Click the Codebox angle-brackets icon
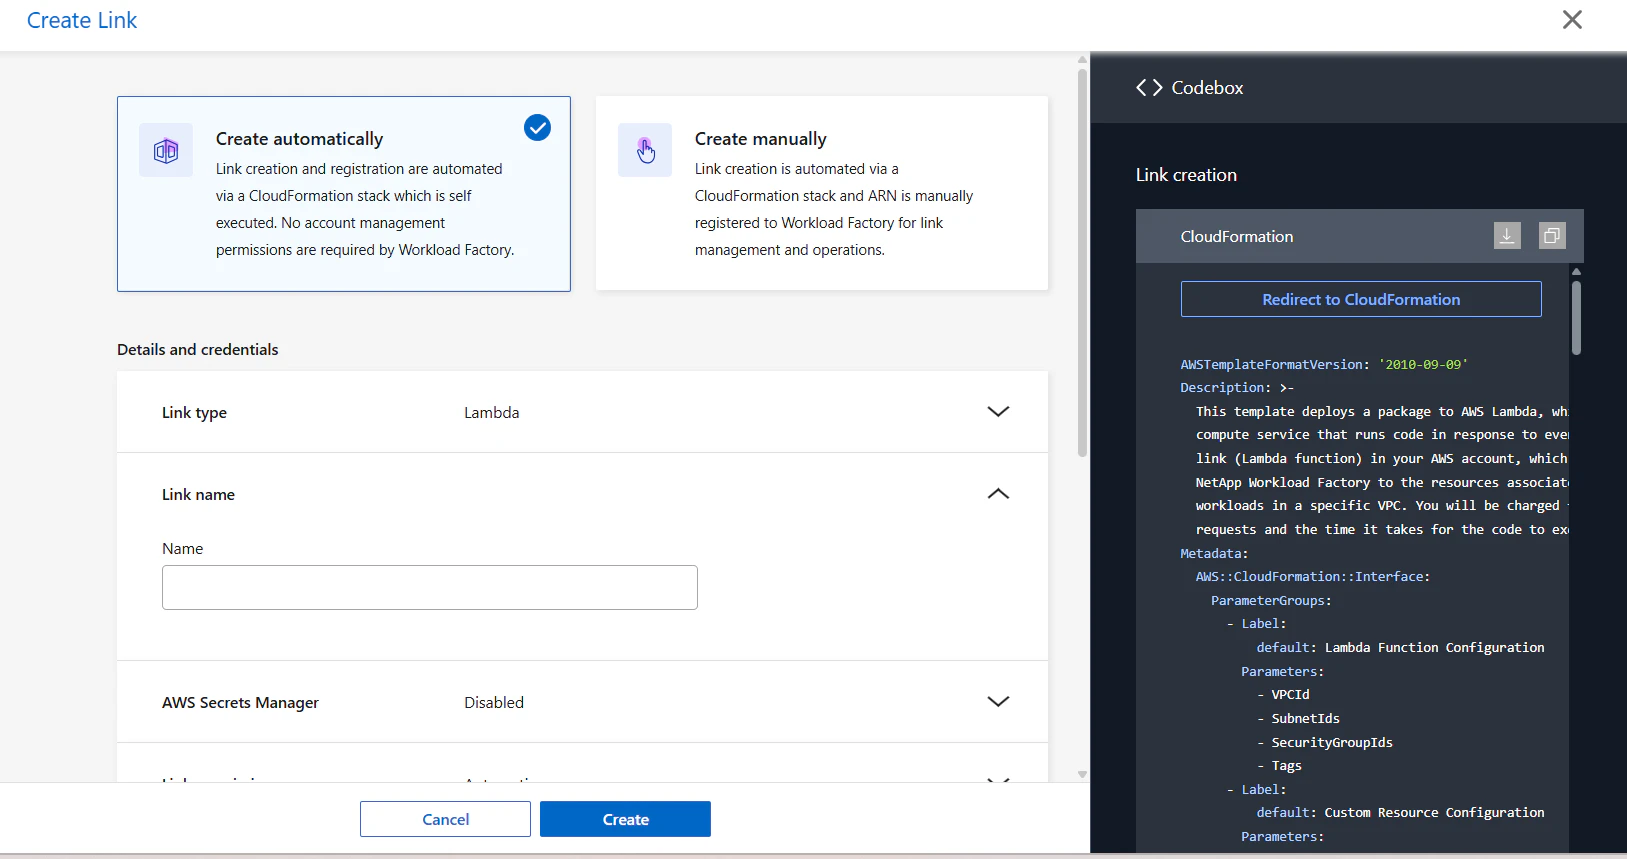This screenshot has height=859, width=1627. [1149, 88]
